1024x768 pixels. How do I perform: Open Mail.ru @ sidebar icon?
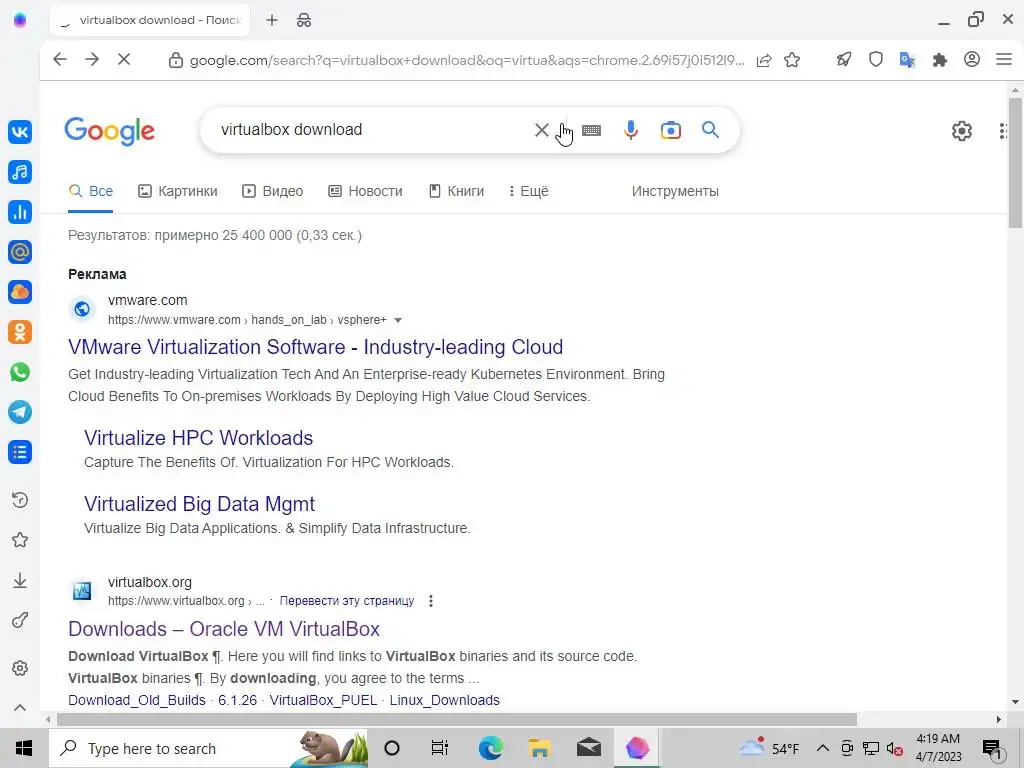click(x=20, y=251)
